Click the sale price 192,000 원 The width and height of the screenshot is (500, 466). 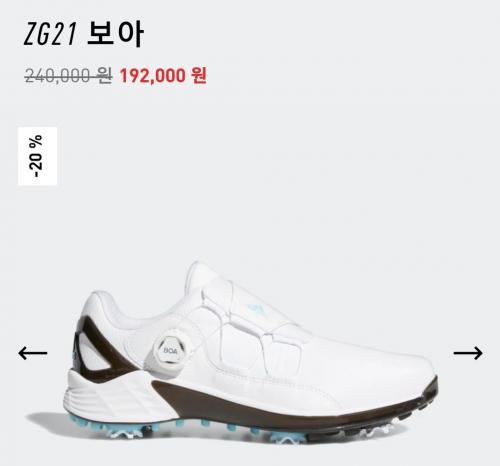point(163,75)
